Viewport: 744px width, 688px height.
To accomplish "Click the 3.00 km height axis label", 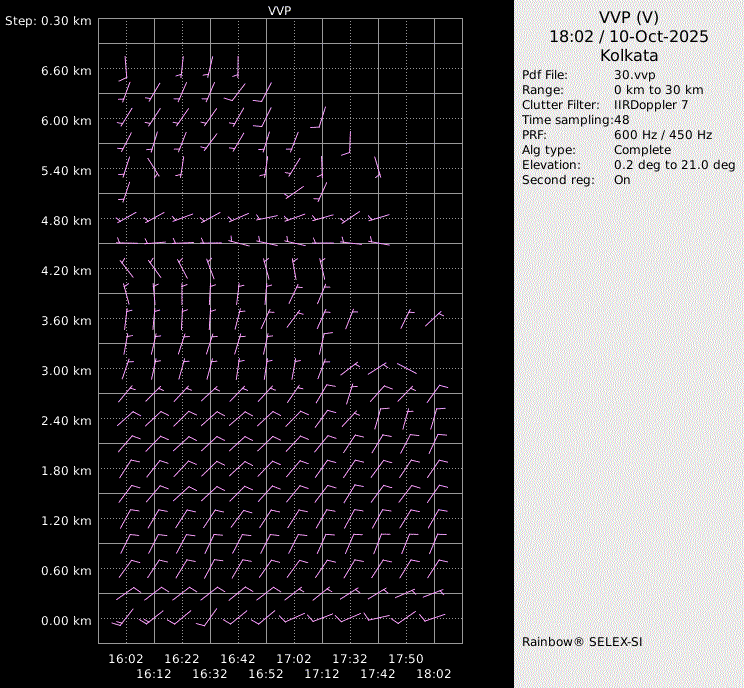I will click(x=67, y=371).
